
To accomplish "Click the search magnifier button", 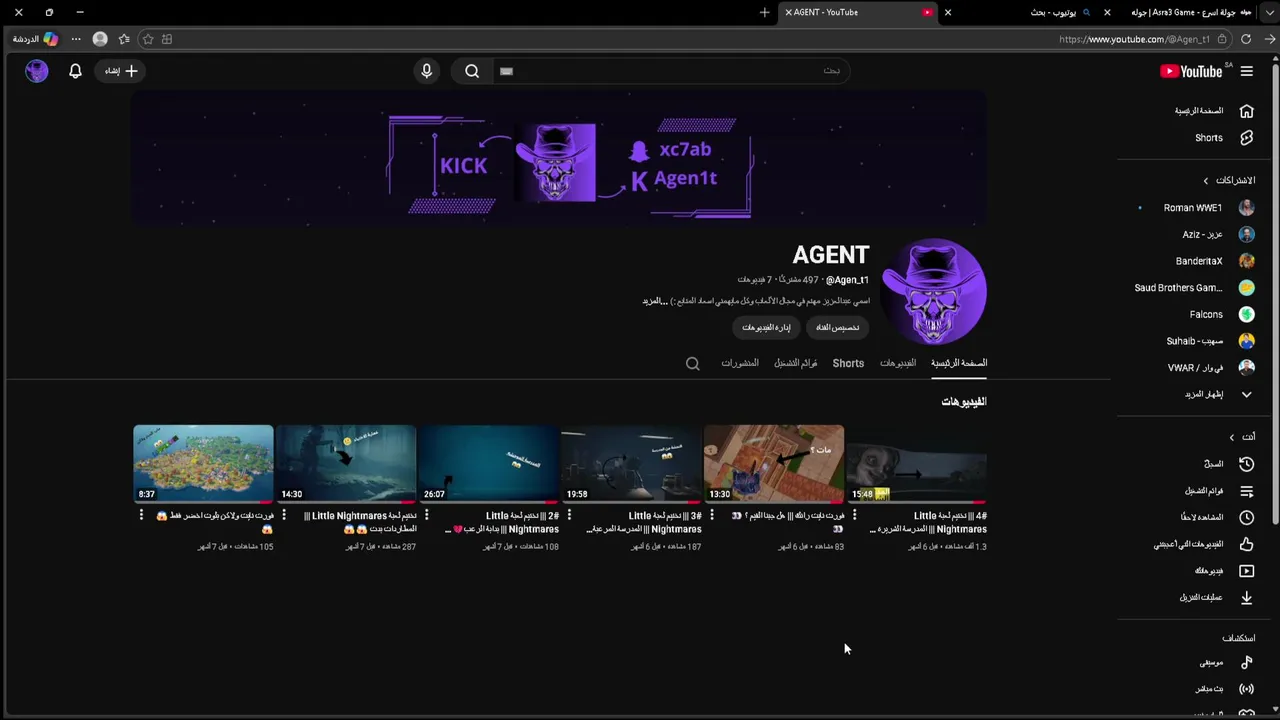I will [472, 71].
